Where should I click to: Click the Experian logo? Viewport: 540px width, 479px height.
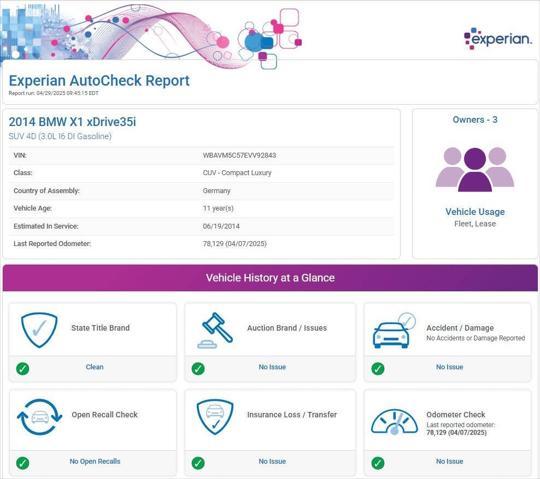pos(498,38)
